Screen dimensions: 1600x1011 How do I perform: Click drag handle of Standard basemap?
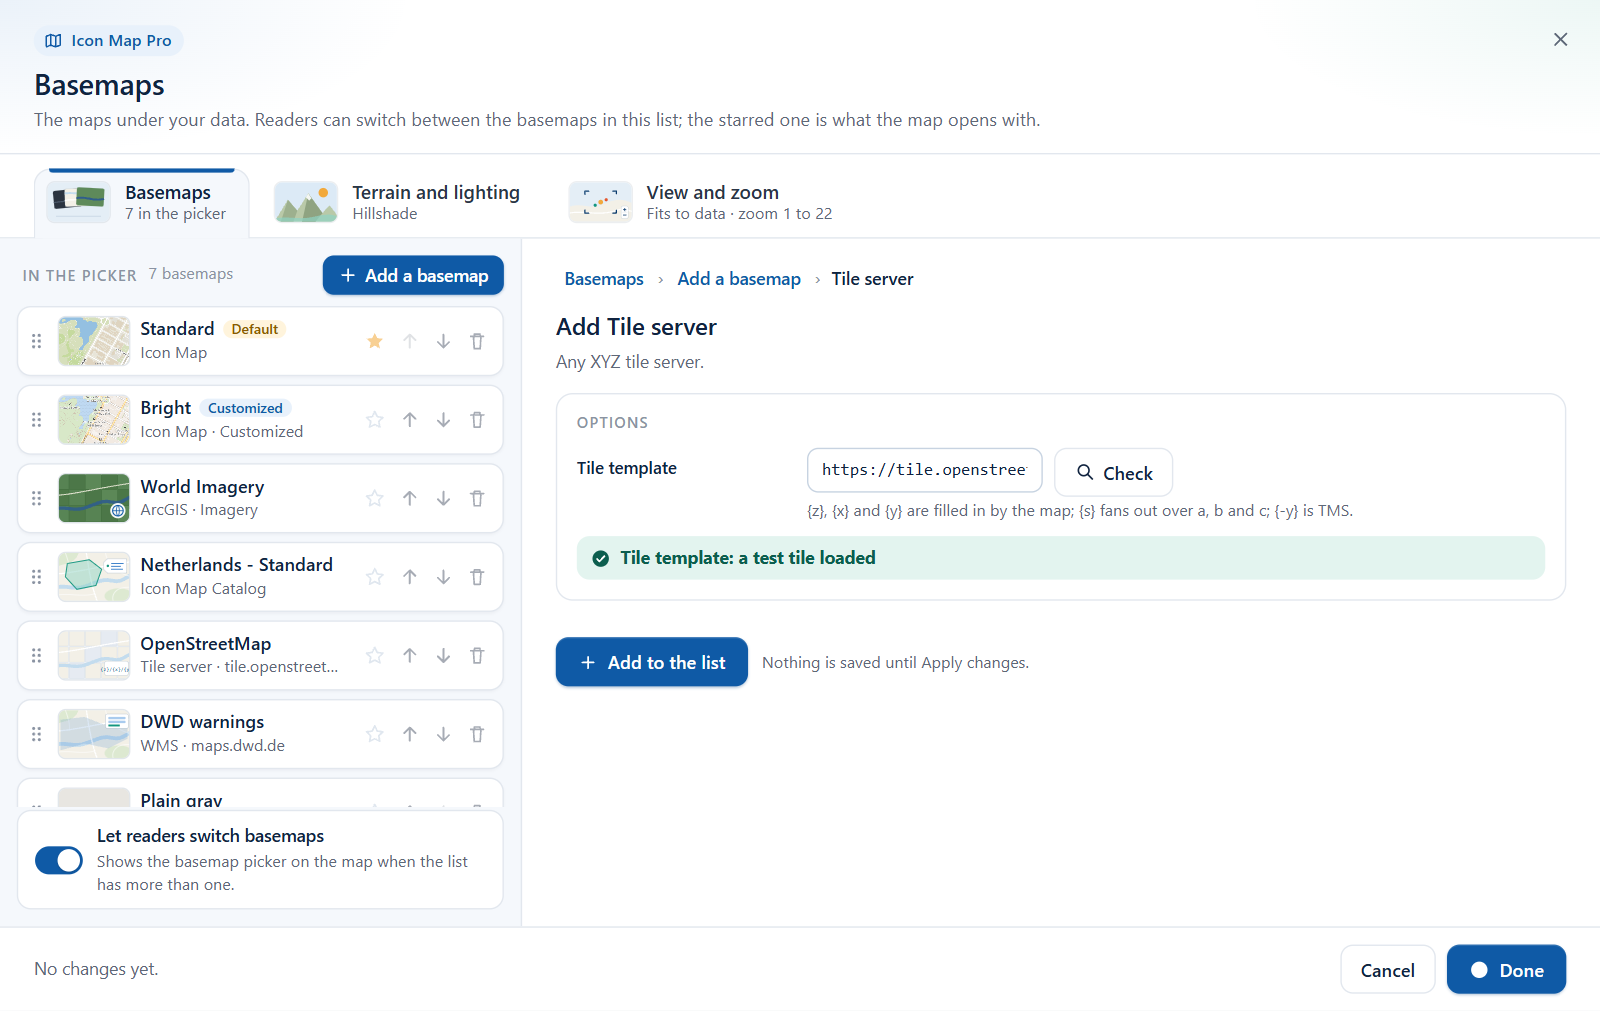pos(37,341)
